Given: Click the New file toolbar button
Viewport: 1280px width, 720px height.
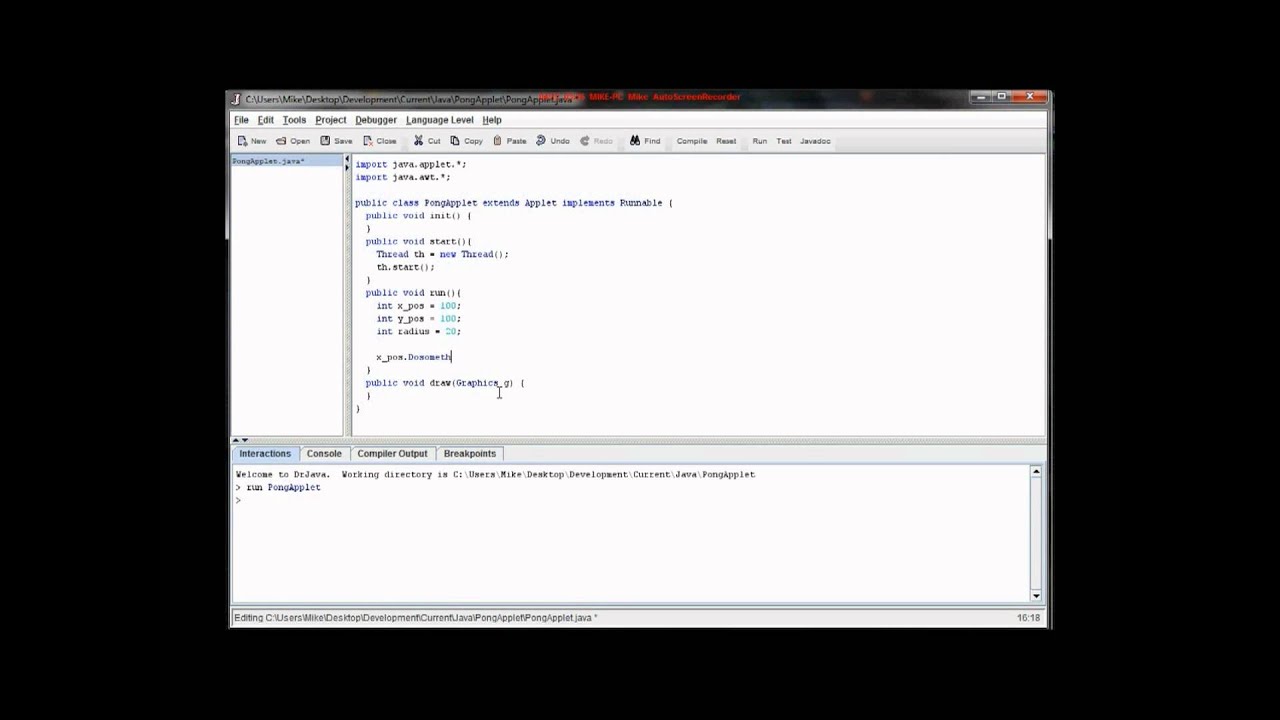Looking at the screenshot, I should pos(252,141).
